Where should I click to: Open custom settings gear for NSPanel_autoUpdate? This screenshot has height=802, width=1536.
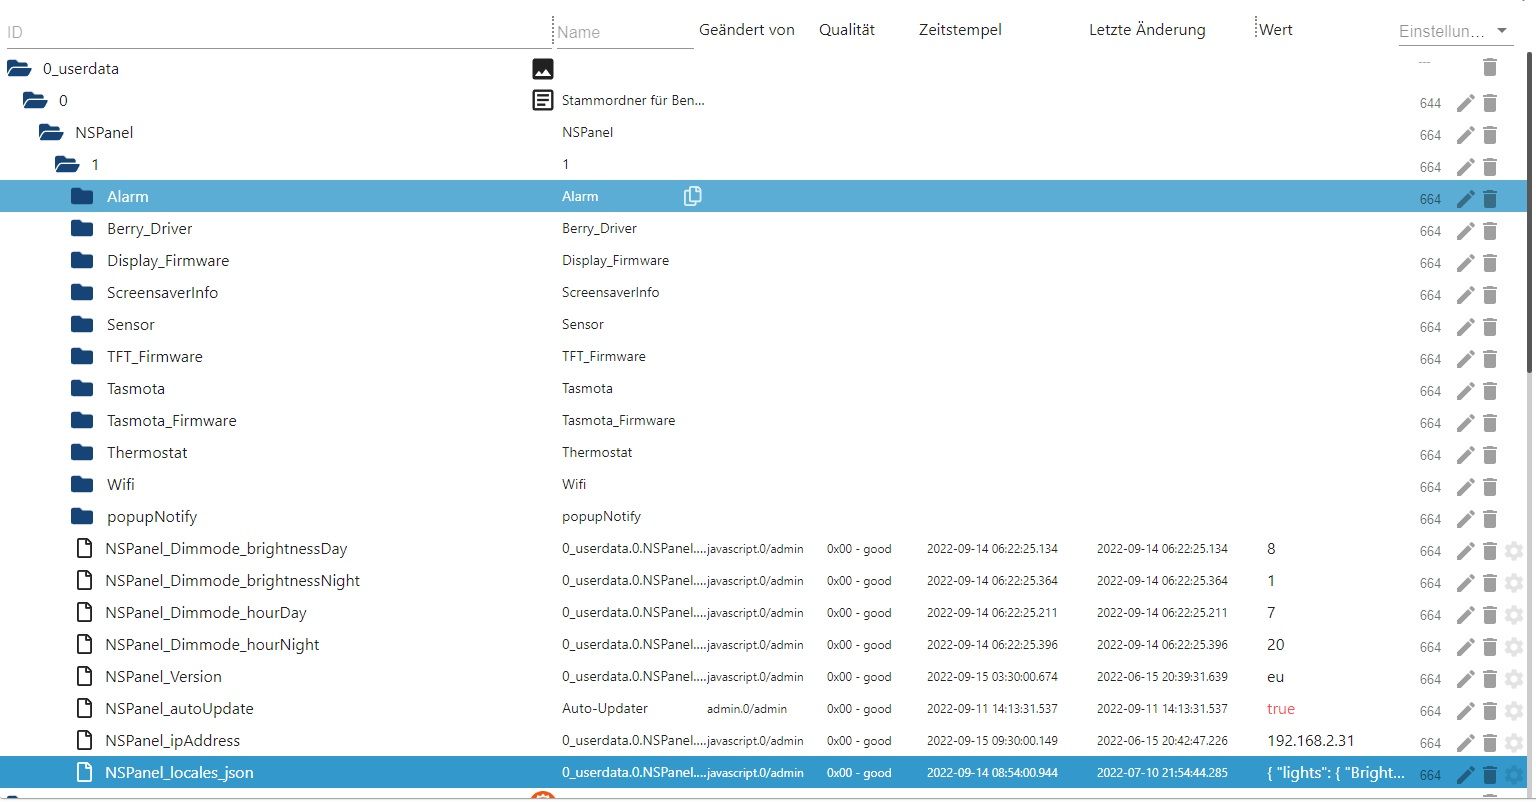click(x=1514, y=711)
